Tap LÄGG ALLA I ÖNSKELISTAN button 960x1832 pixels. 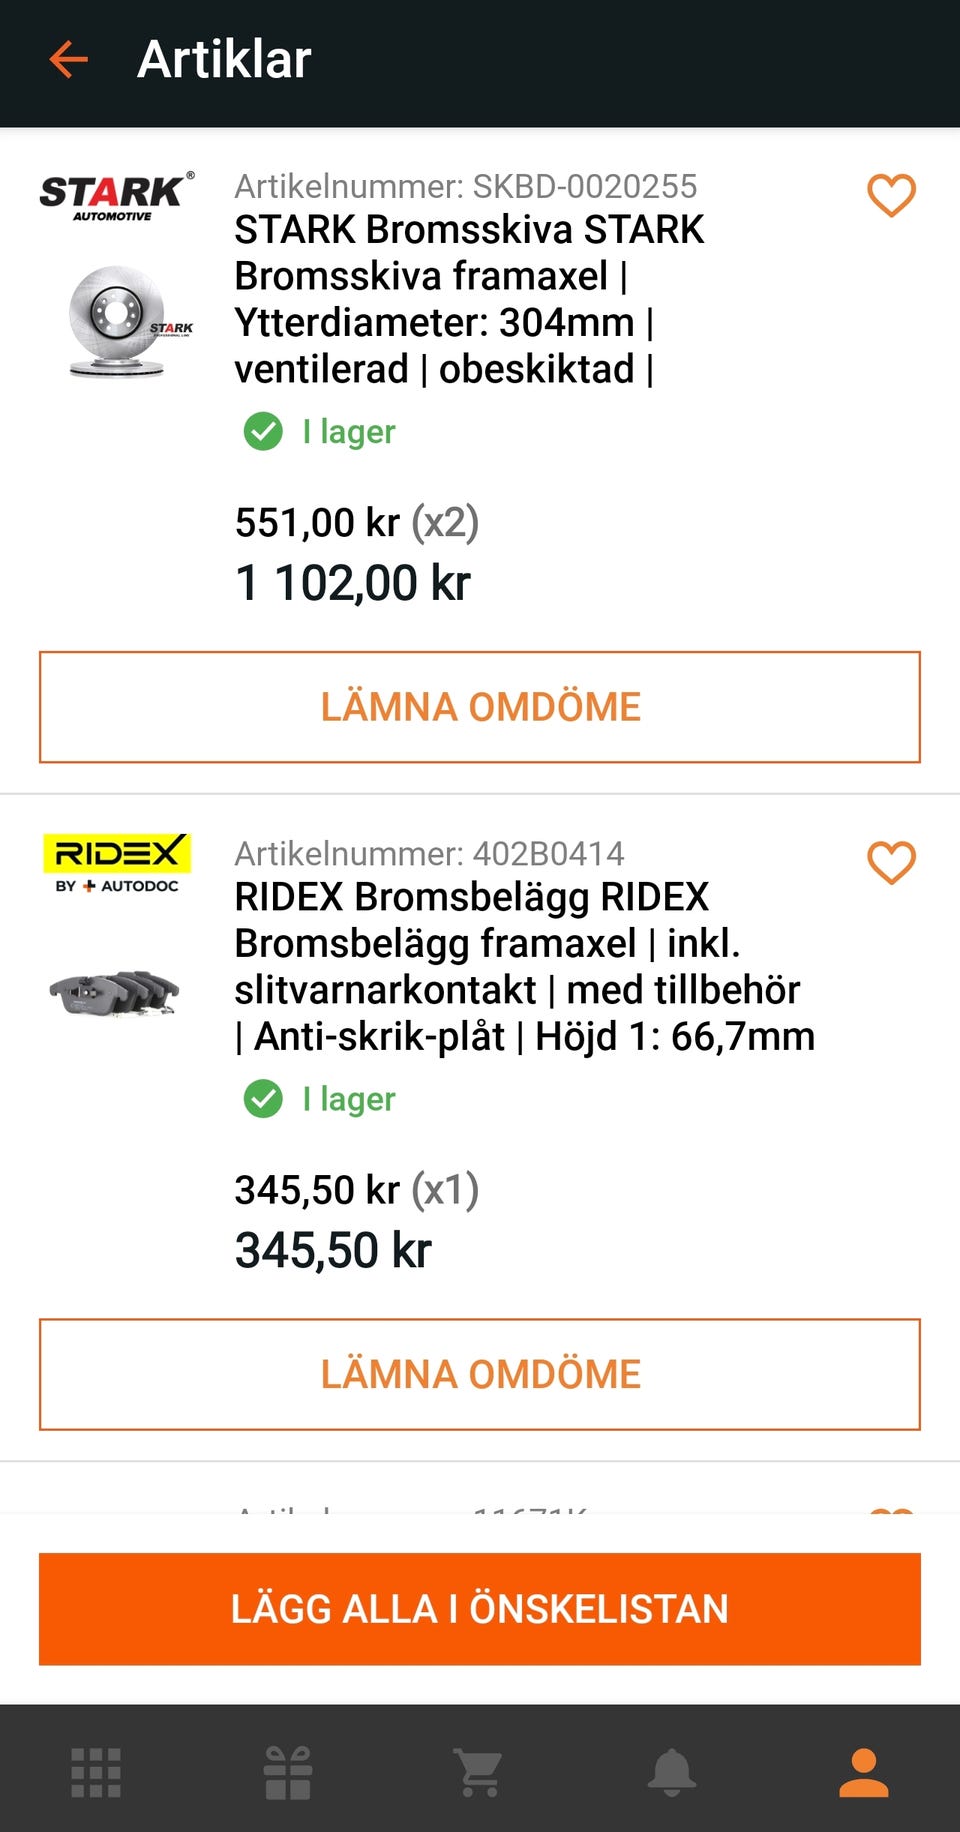[480, 1608]
